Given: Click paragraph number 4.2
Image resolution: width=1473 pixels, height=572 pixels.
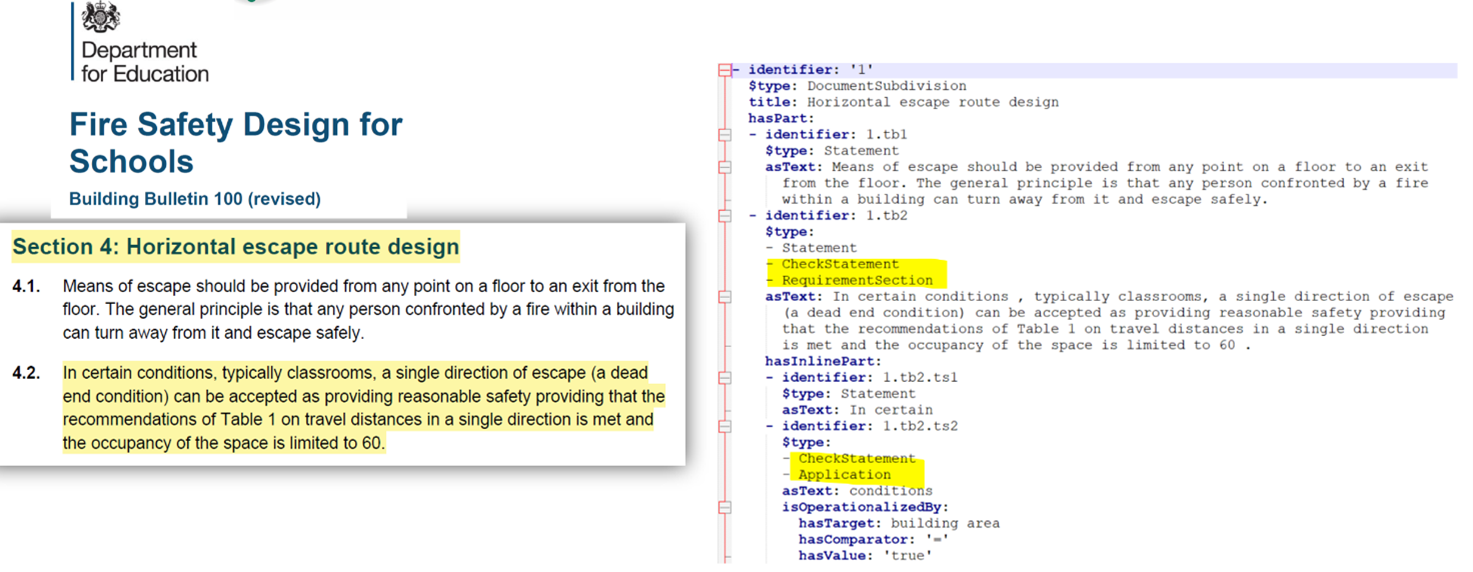Looking at the screenshot, I should coord(27,374).
